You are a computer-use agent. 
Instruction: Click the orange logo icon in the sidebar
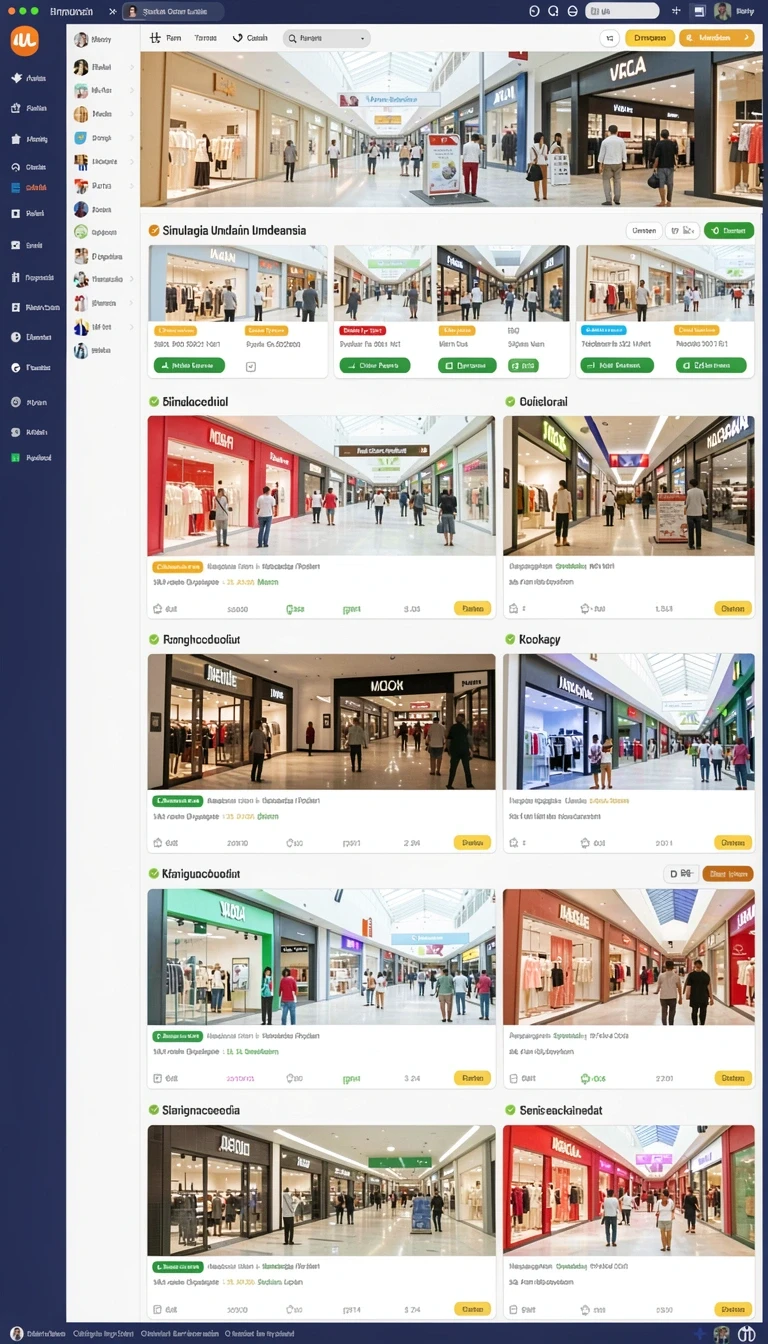tap(24, 40)
